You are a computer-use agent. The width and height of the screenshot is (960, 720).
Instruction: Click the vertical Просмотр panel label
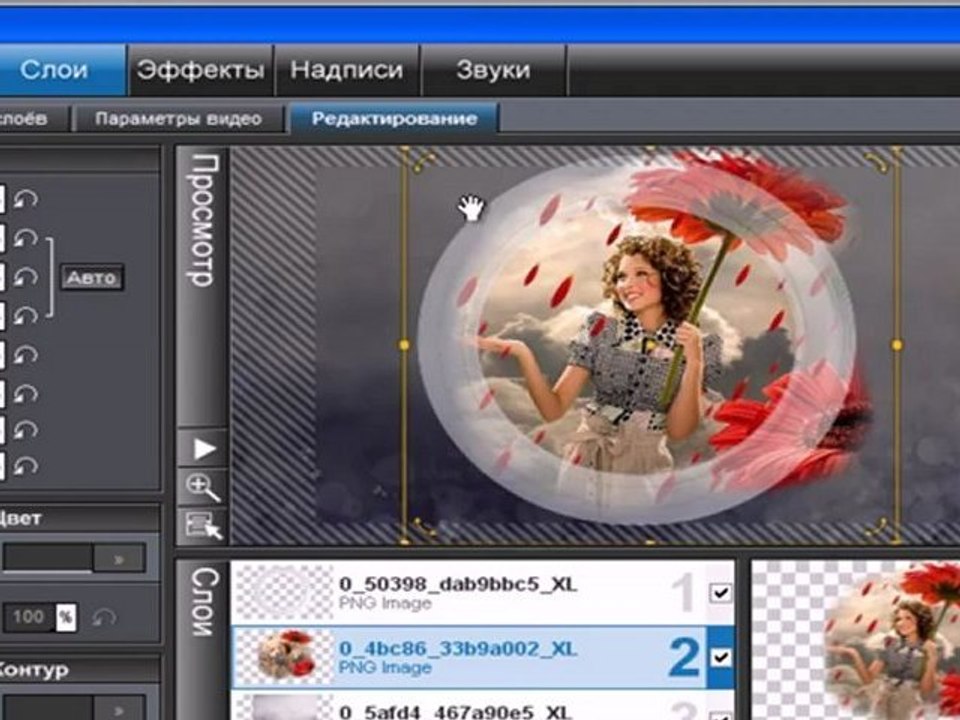pyautogui.click(x=204, y=220)
